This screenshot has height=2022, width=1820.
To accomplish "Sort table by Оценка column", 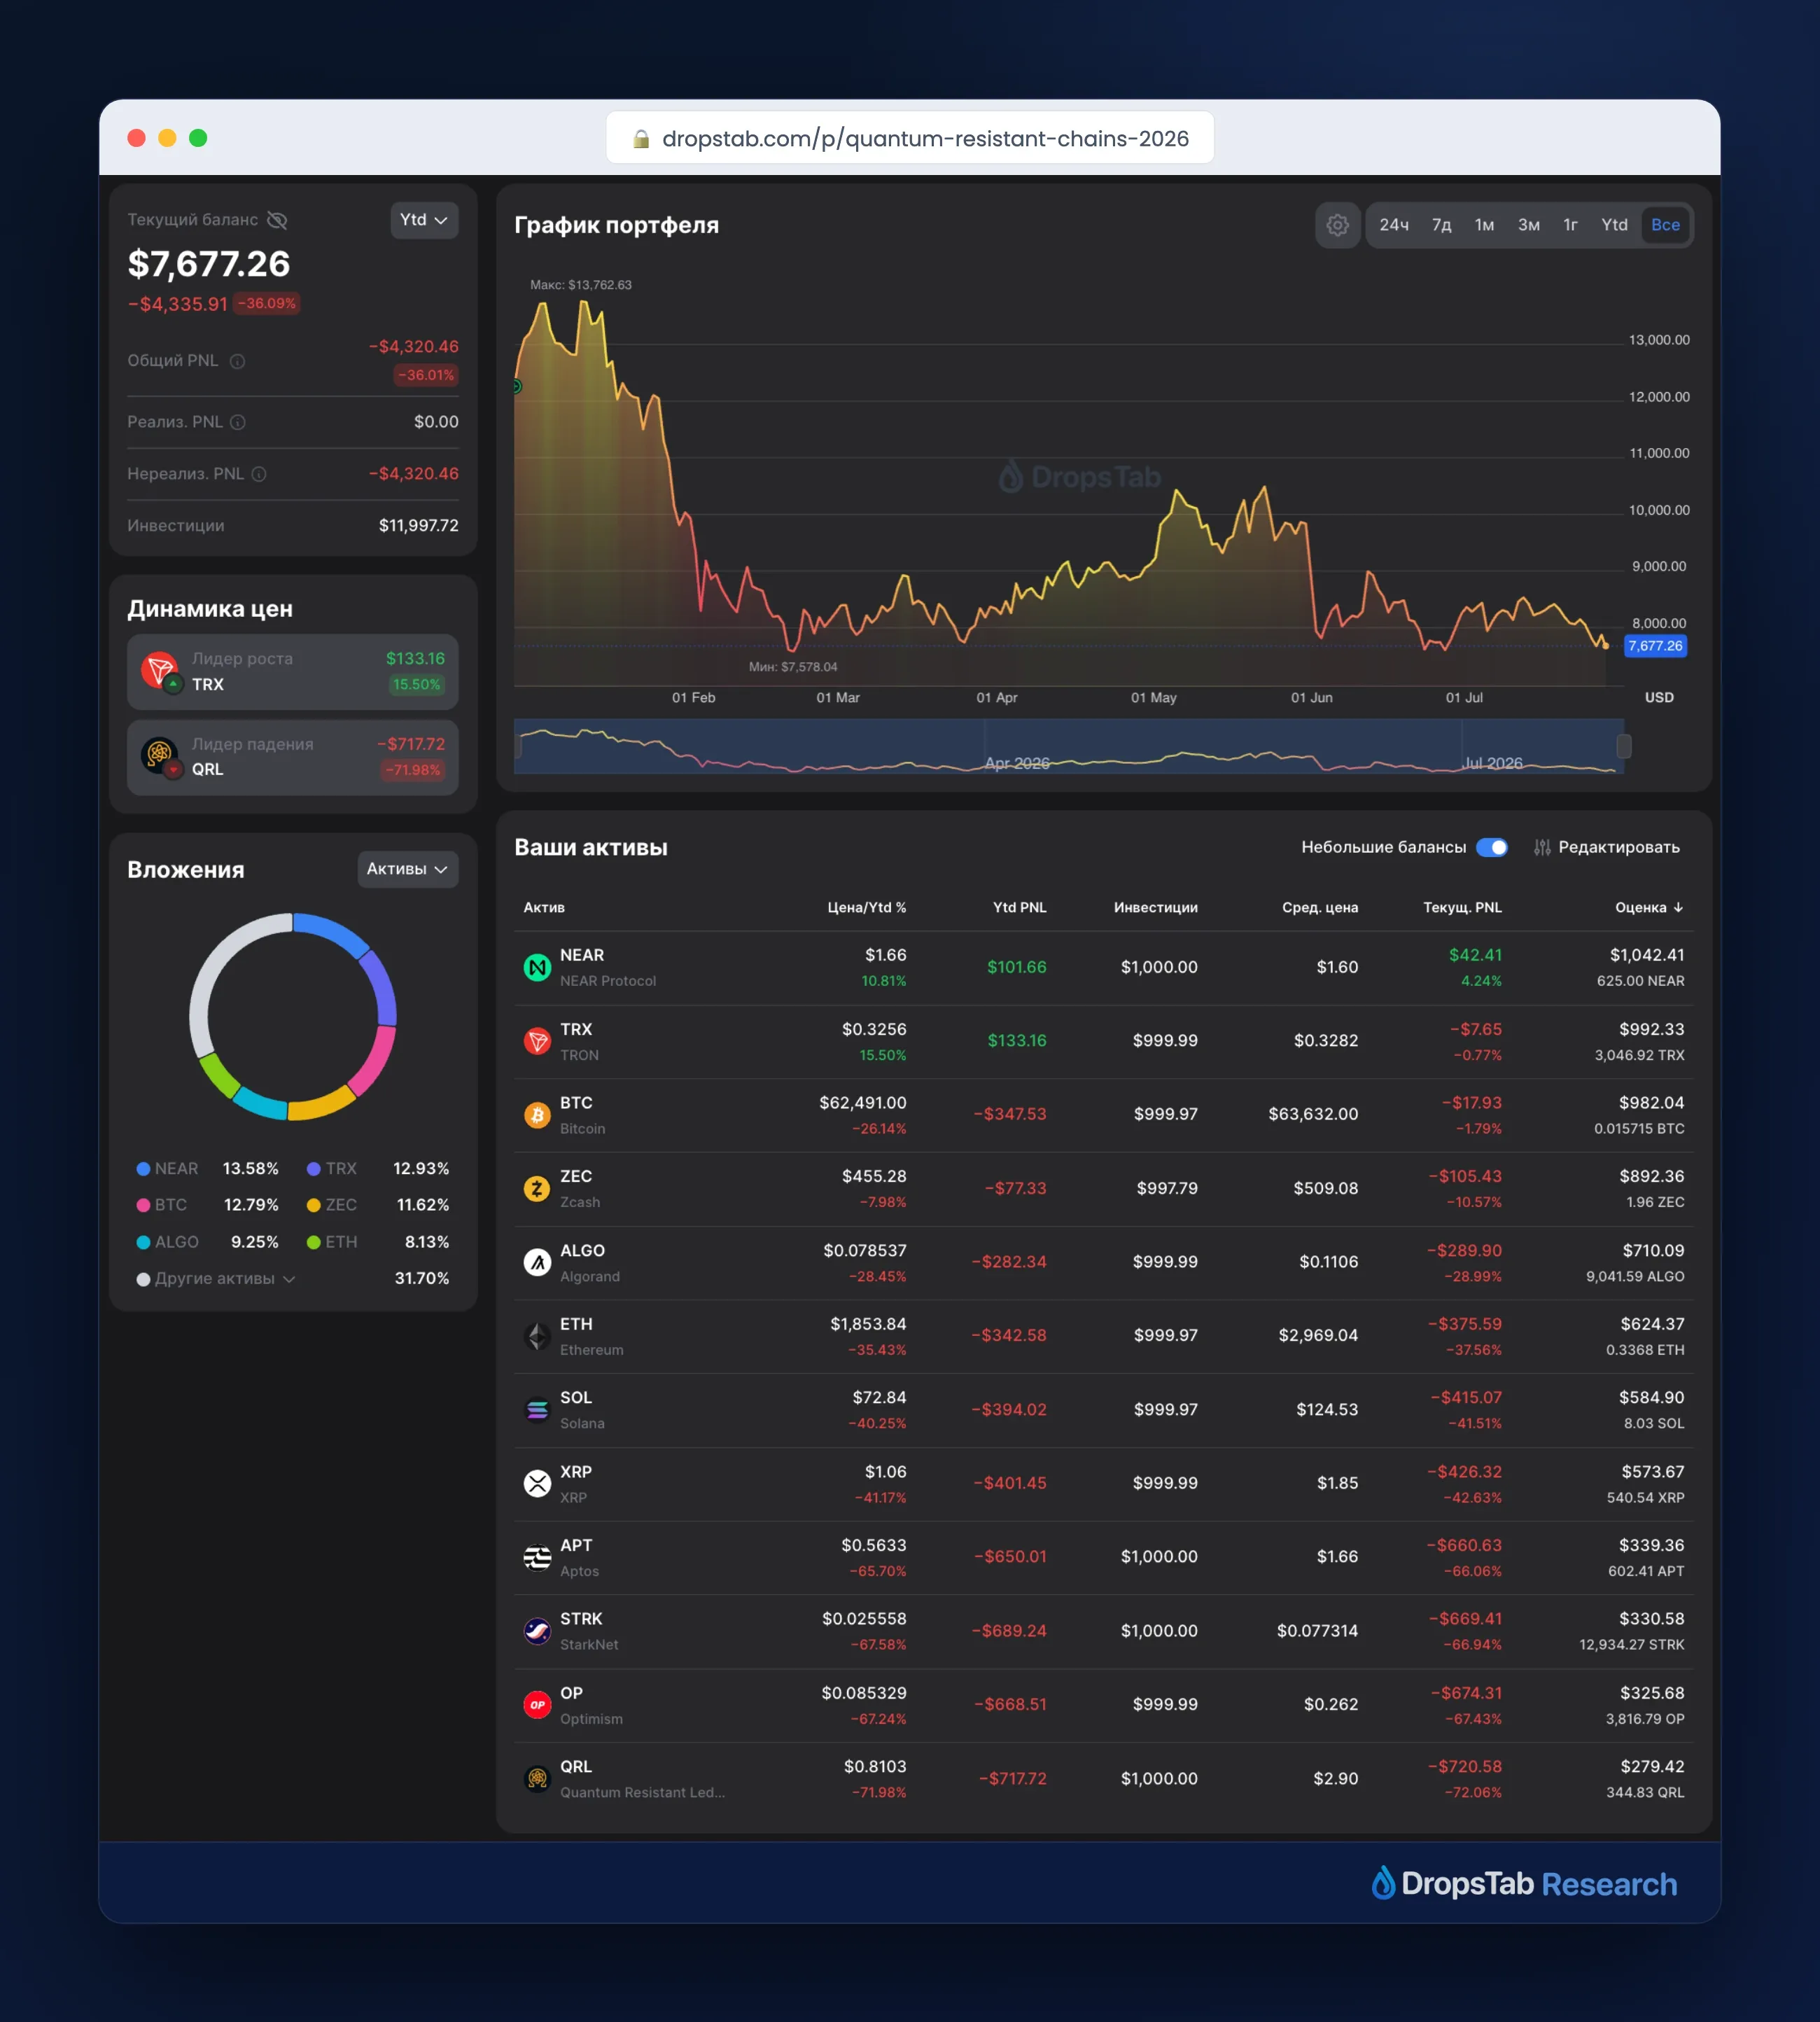I will (1649, 908).
